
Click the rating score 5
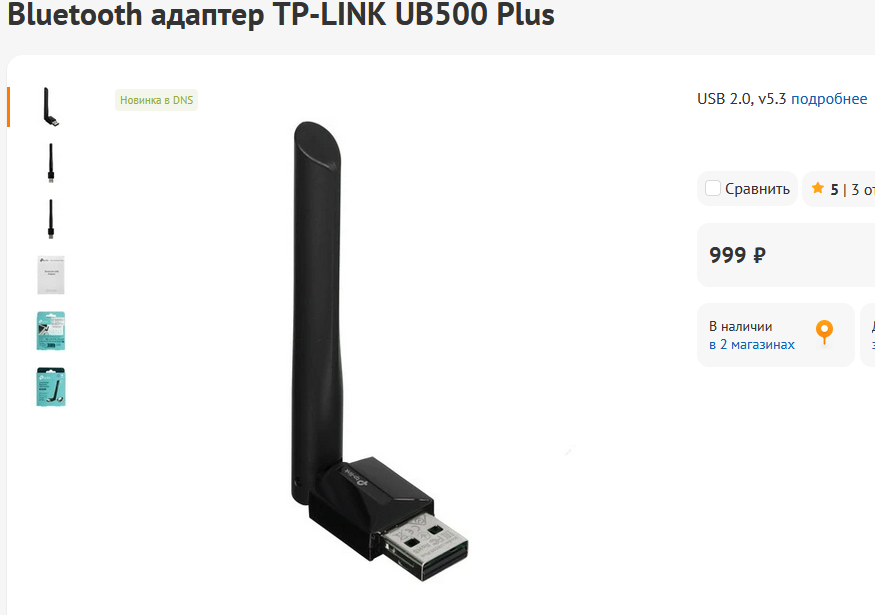click(x=834, y=190)
